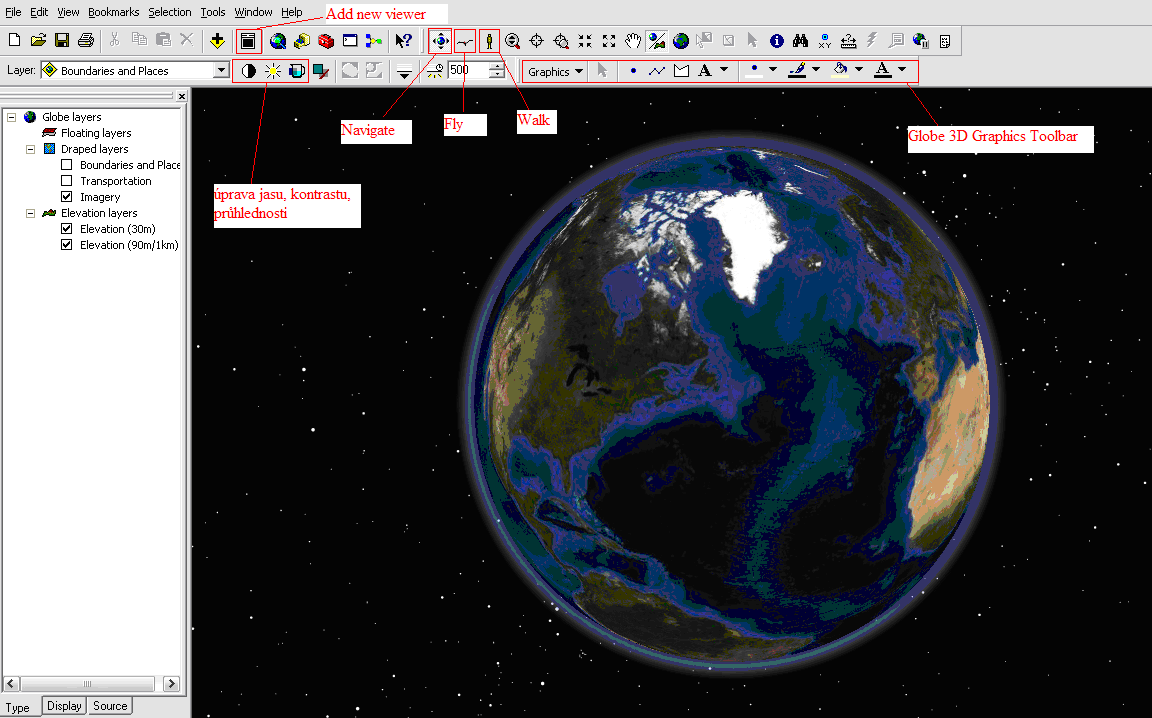
Task: Open the fill color dropdown arrow
Action: click(x=859, y=70)
